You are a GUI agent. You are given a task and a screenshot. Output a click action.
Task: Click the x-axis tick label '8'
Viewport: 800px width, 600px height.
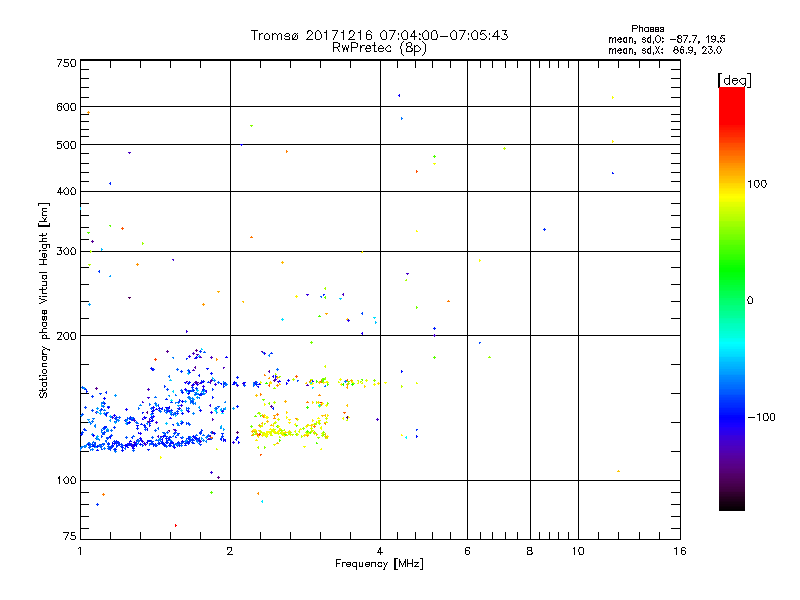pos(530,551)
